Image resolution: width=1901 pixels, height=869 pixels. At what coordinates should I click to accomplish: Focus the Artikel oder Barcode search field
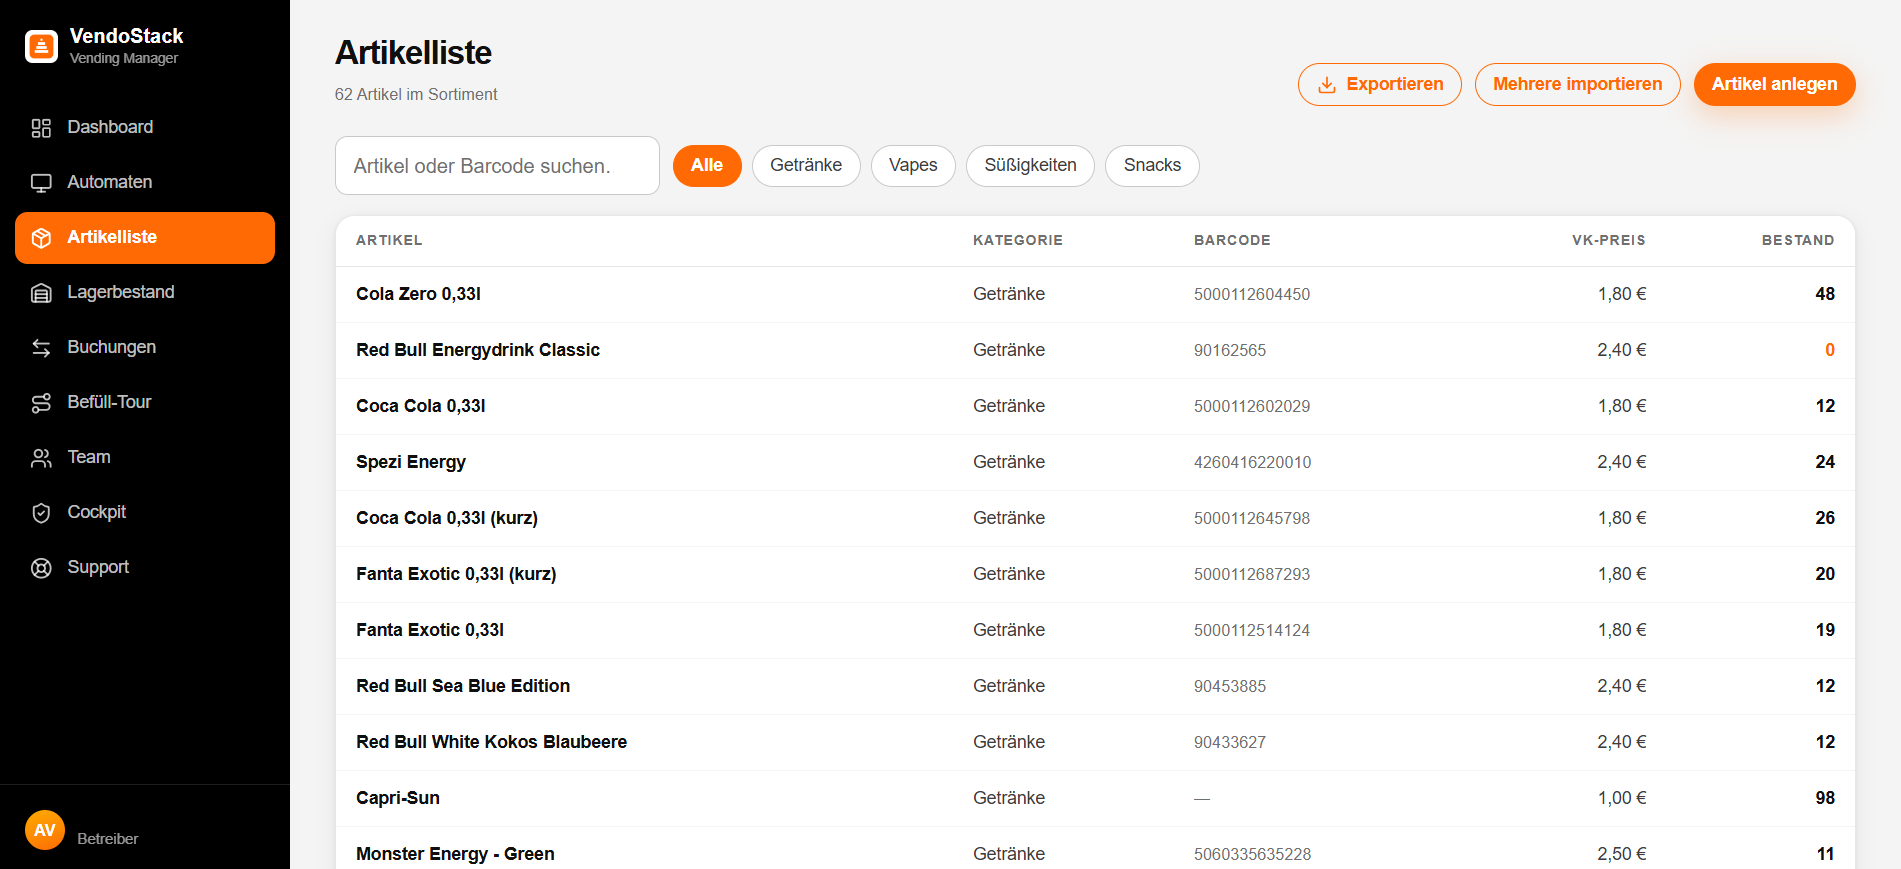pos(497,166)
